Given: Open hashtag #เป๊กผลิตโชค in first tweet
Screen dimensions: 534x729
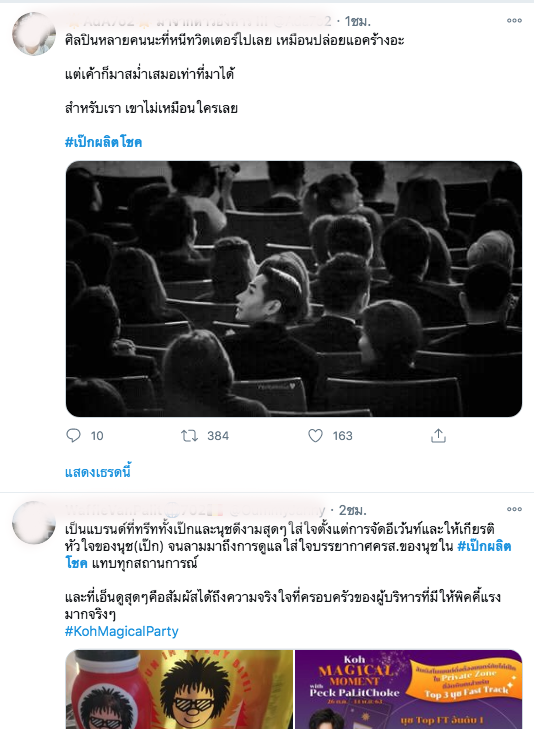Looking at the screenshot, I should (x=103, y=142).
